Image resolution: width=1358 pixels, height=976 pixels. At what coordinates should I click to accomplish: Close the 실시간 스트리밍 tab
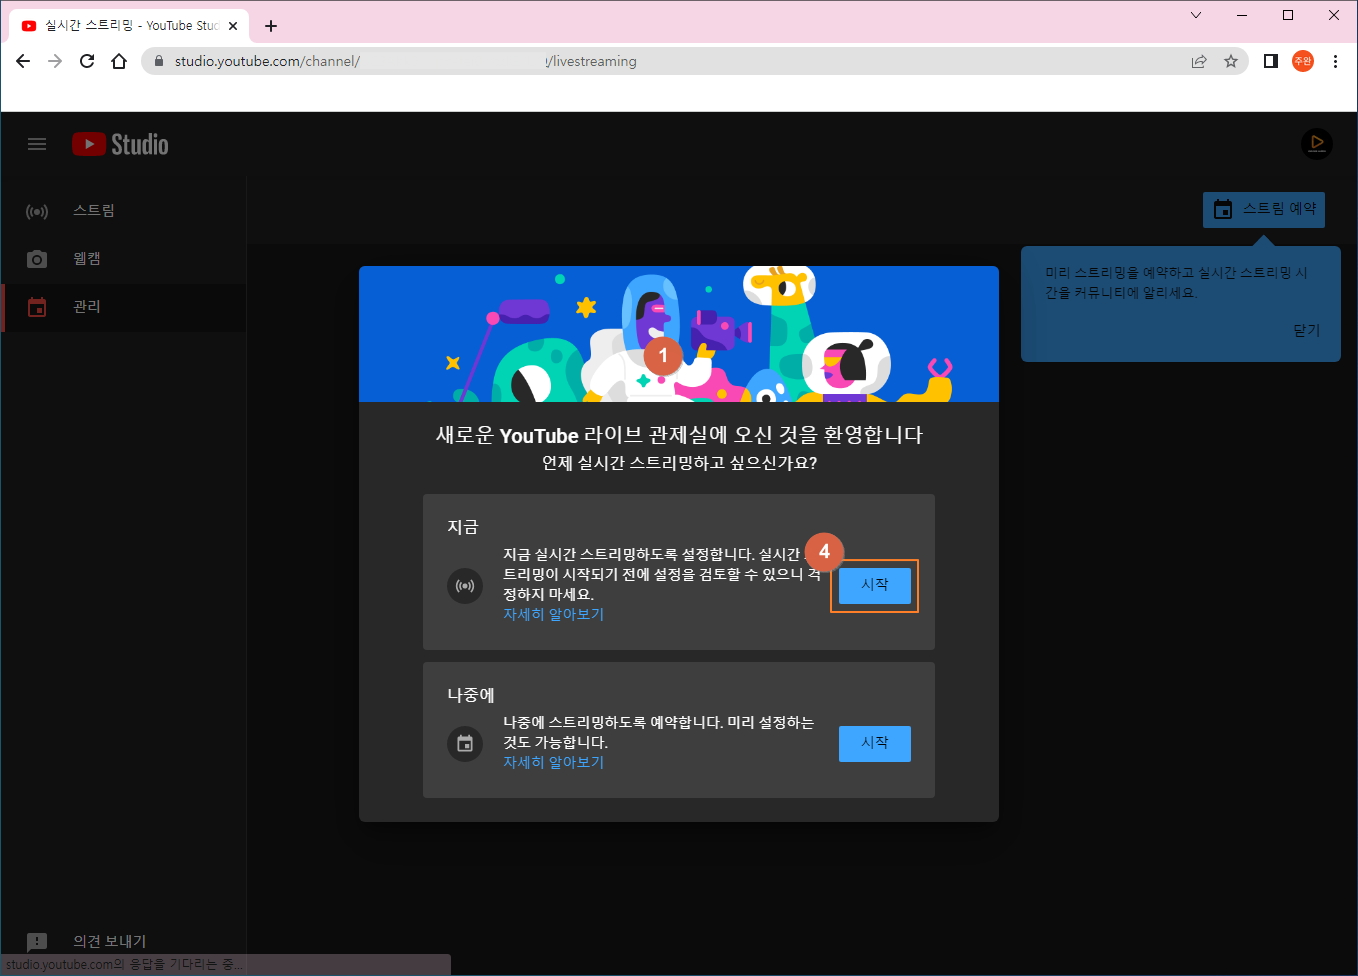coord(233,26)
